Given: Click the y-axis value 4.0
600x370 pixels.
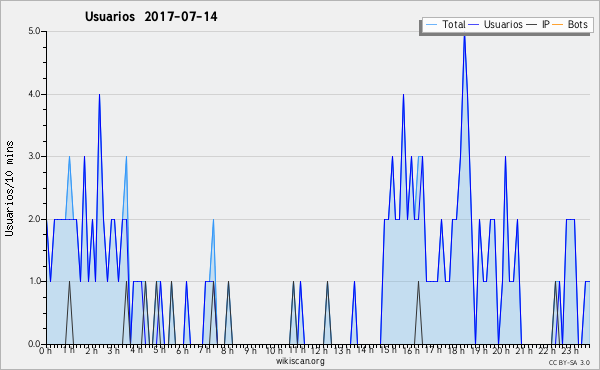Looking at the screenshot, I should point(34,94).
